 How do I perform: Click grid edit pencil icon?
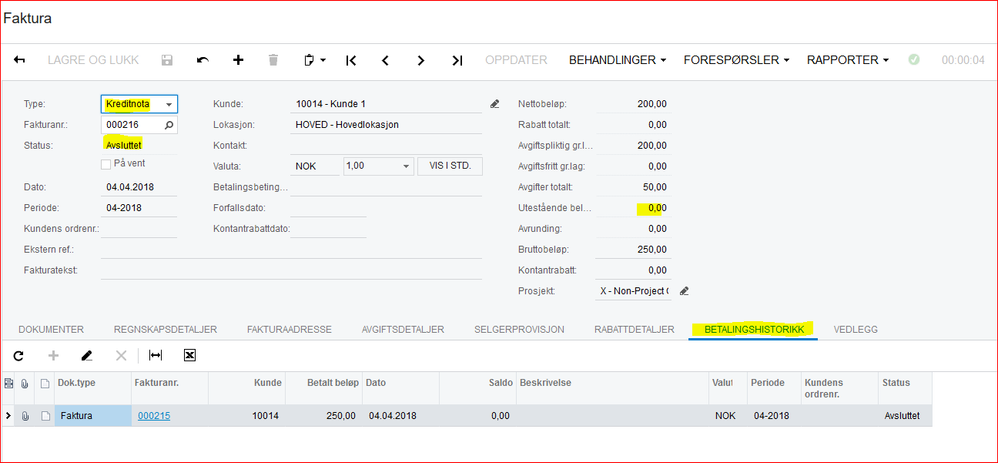click(87, 355)
